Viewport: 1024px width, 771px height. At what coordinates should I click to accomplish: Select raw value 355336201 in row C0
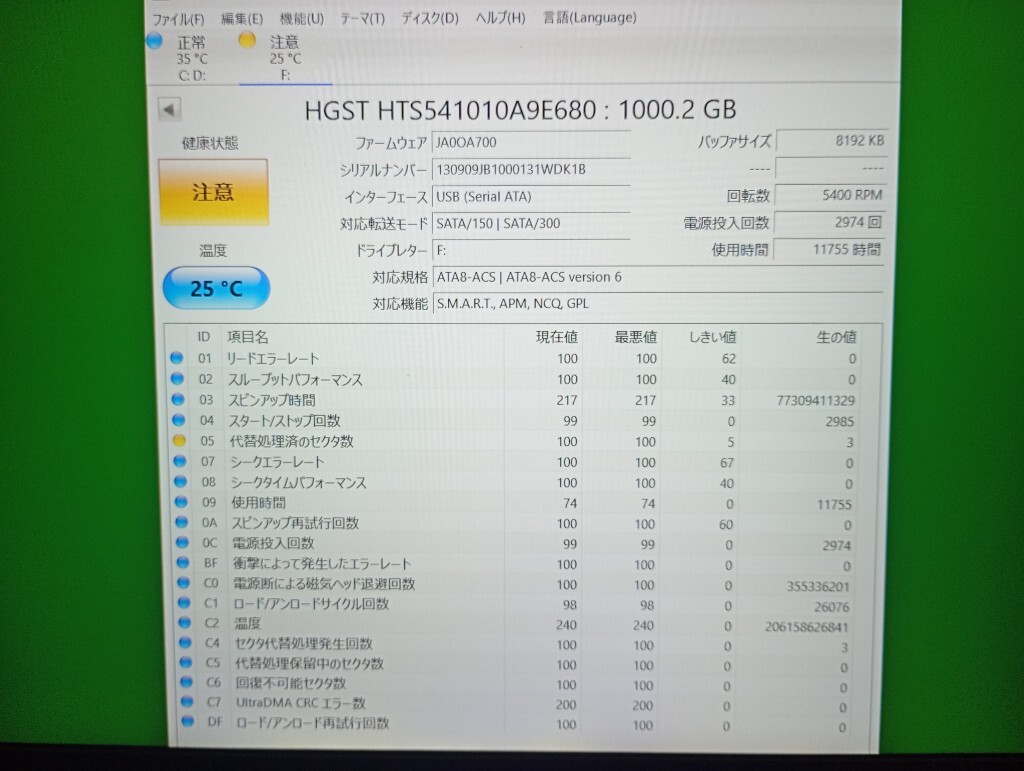tap(818, 586)
